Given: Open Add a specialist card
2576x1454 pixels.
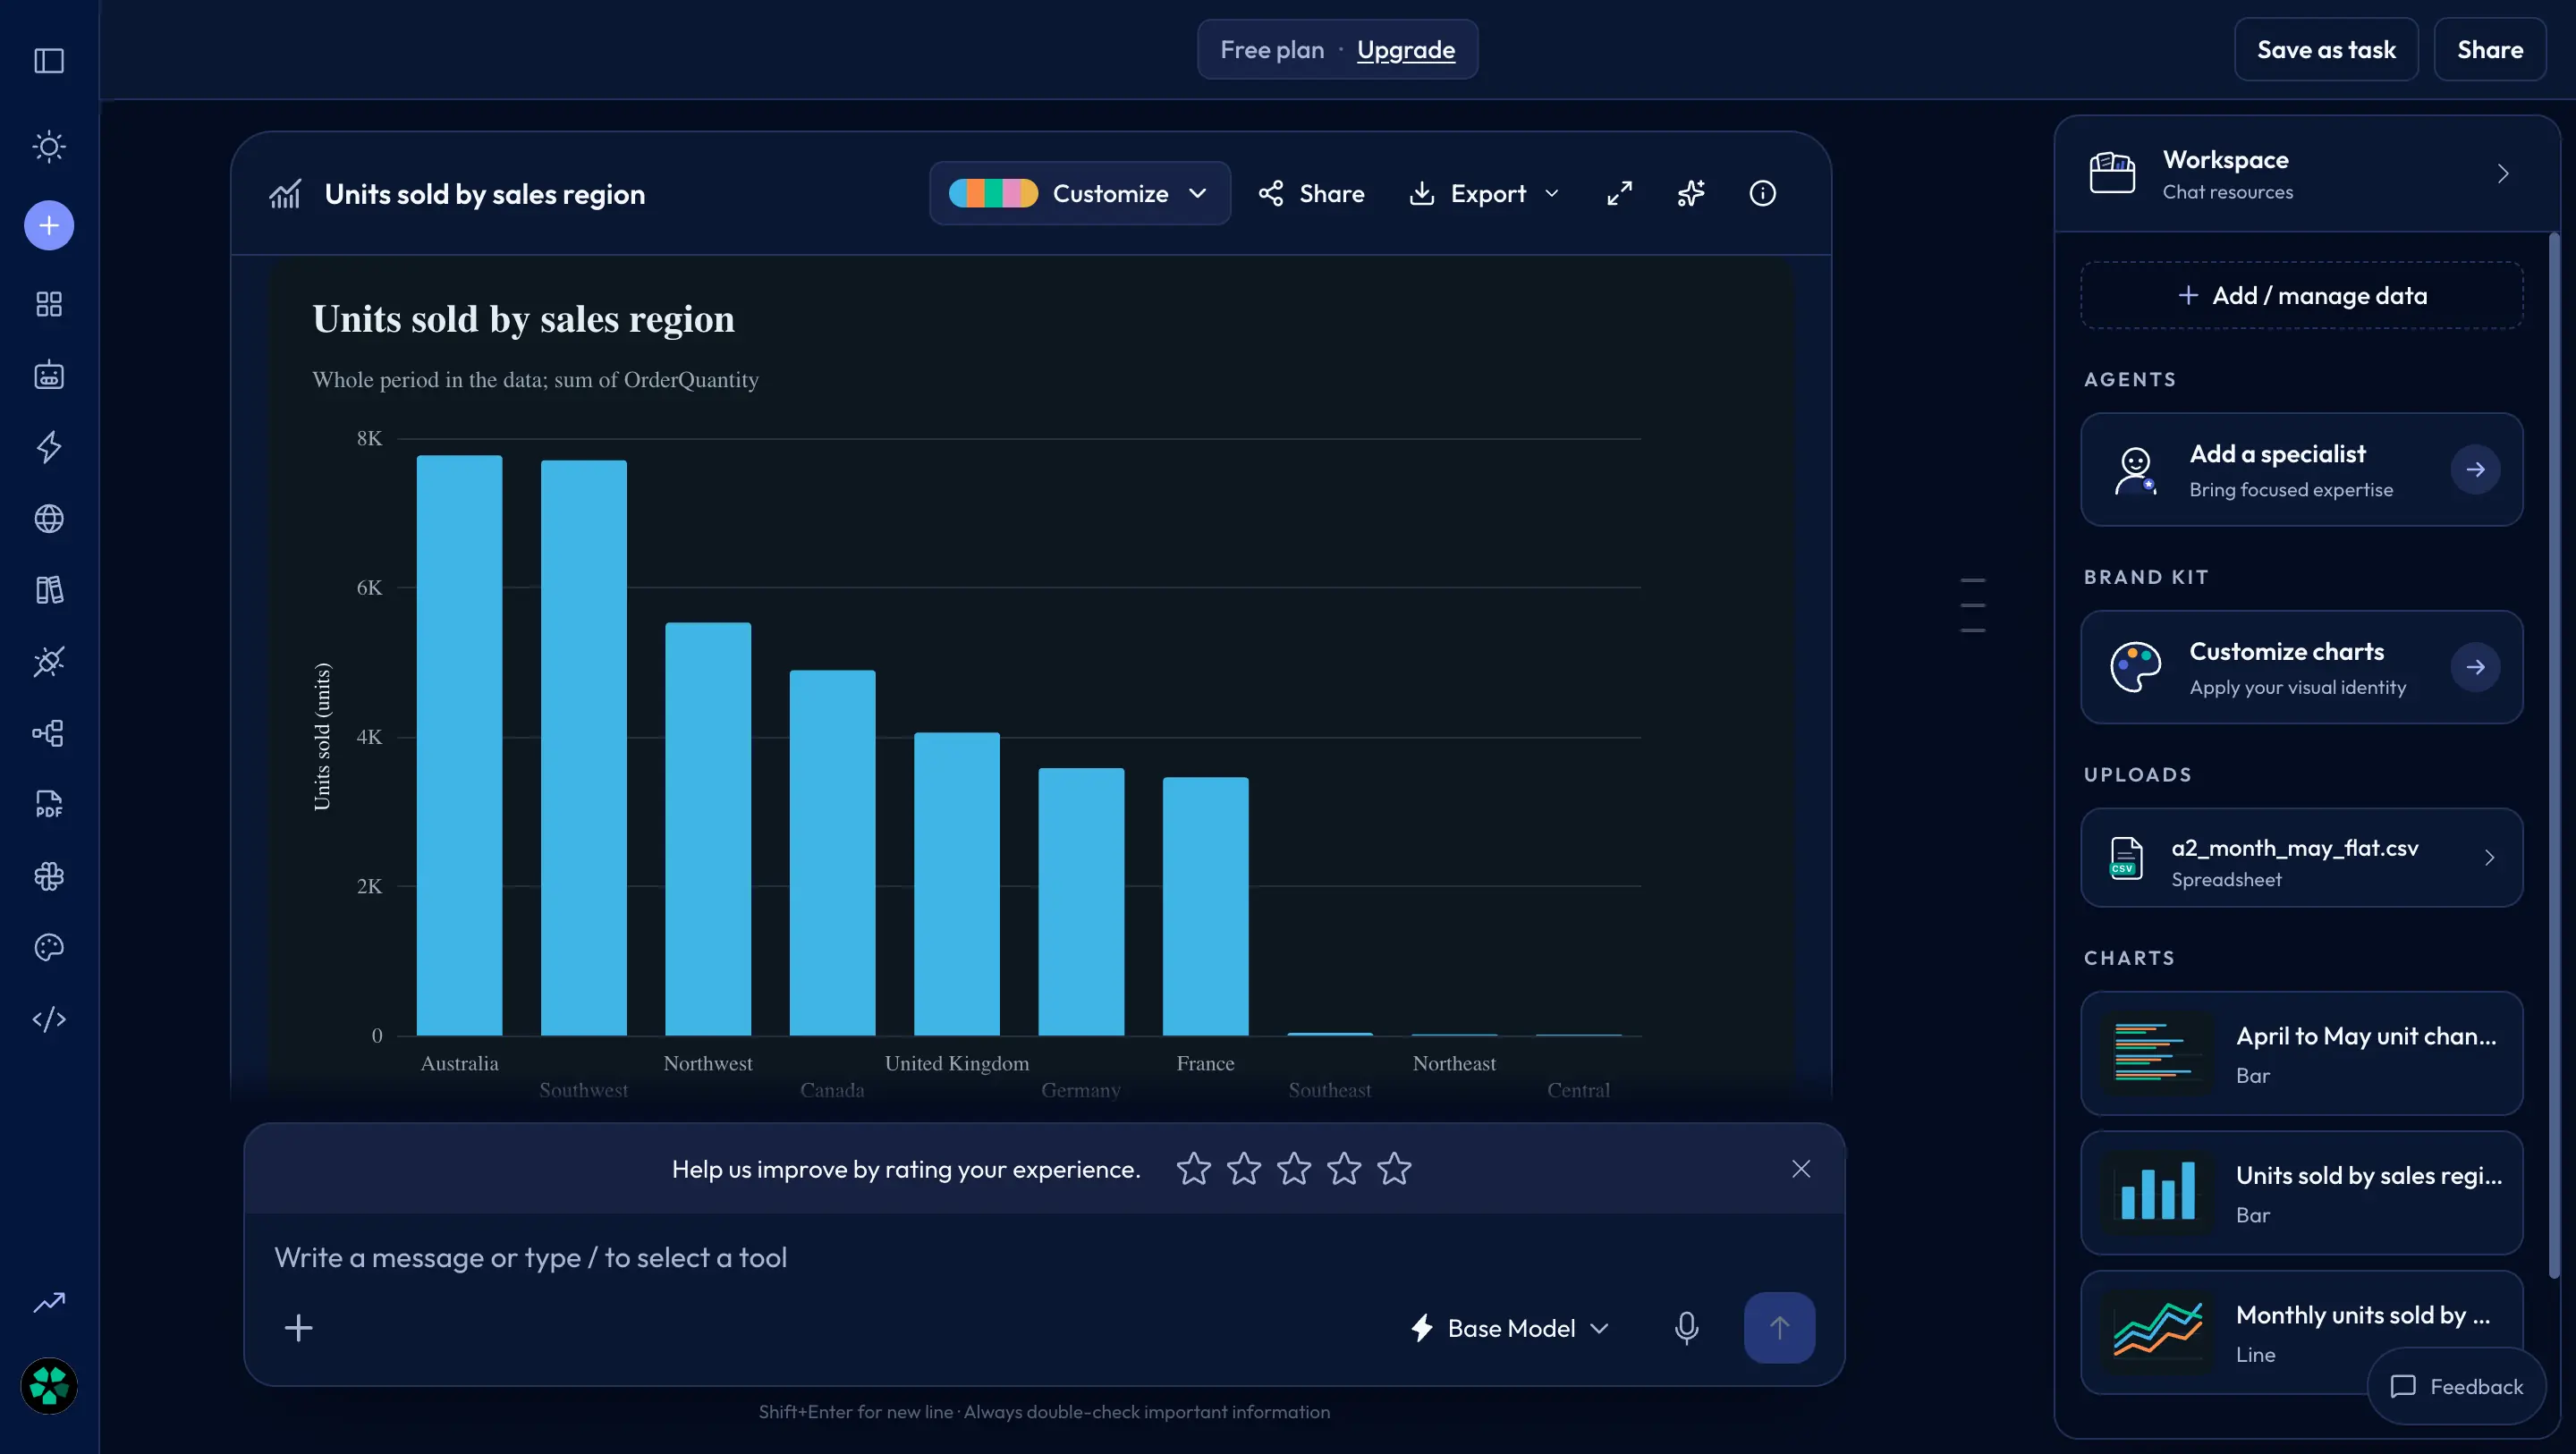Looking at the screenshot, I should [2301, 470].
